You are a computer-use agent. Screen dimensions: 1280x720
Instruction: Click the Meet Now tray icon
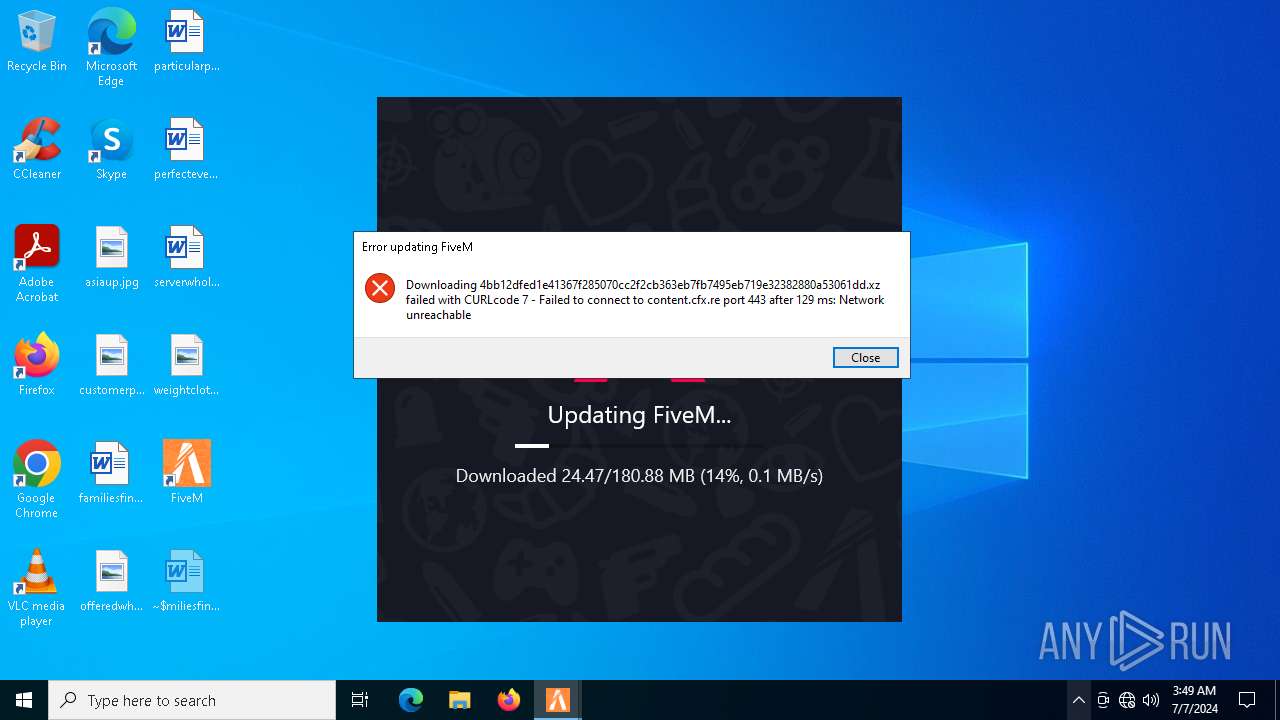point(1103,700)
